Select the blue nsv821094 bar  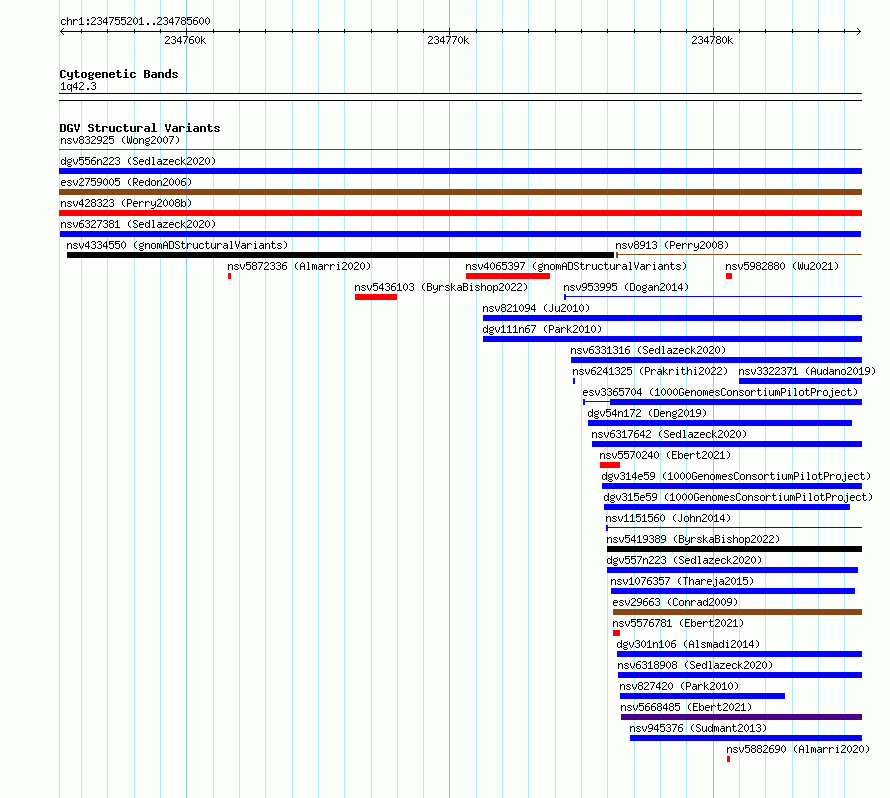[x=673, y=318]
